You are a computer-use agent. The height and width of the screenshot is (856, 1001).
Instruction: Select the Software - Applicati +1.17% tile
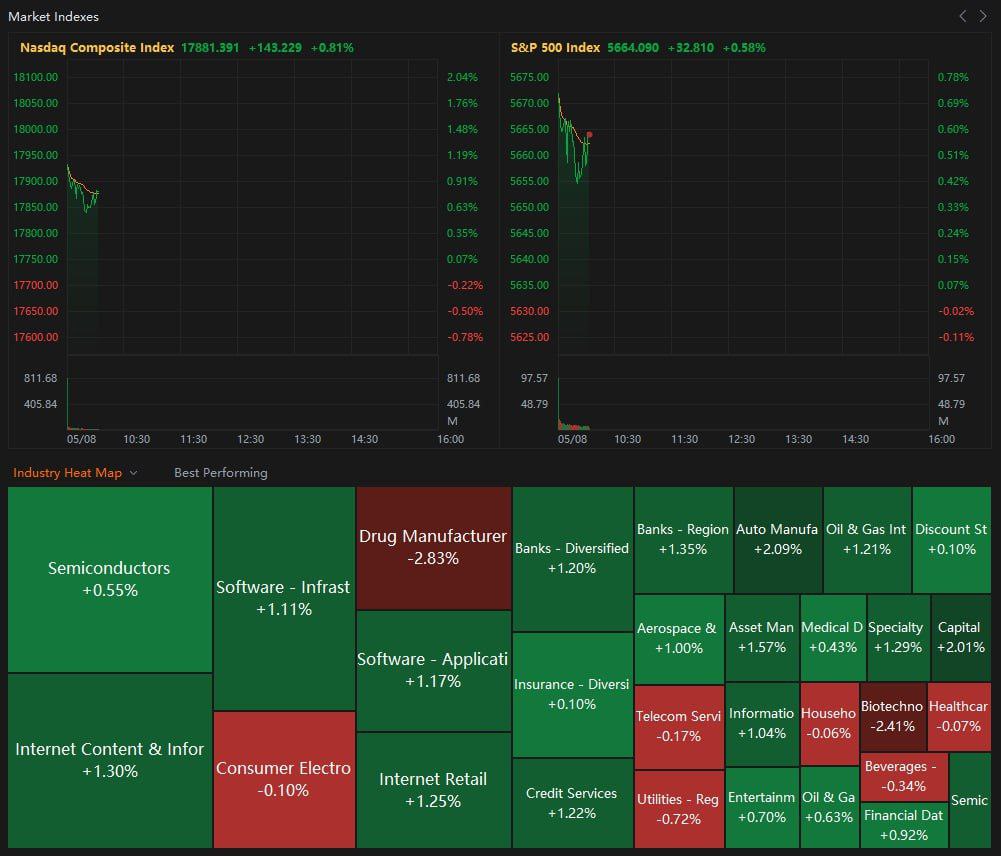tap(433, 670)
